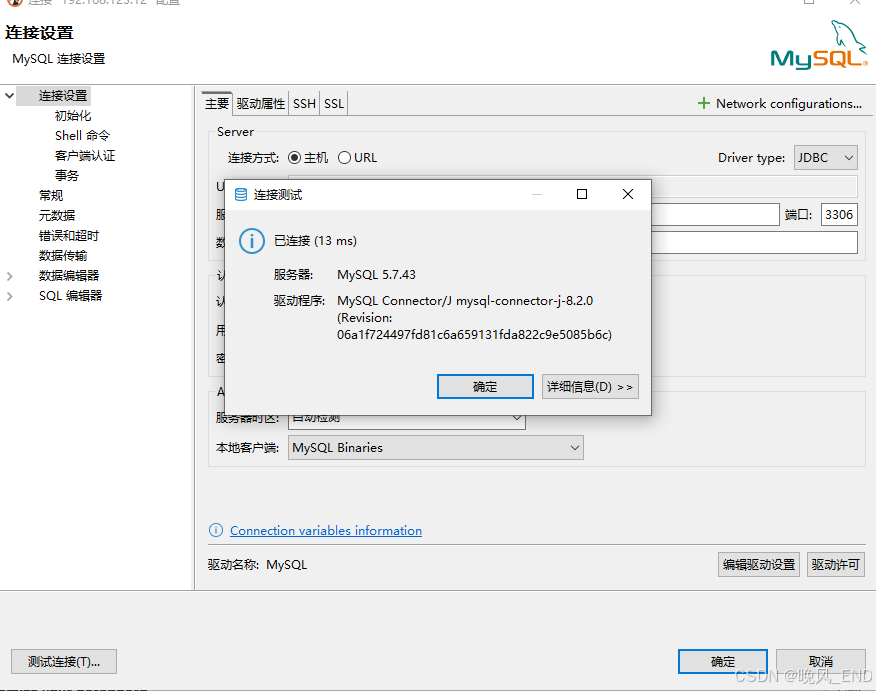Click the 端口 3306 input field
The height and width of the screenshot is (691, 876).
(x=839, y=214)
